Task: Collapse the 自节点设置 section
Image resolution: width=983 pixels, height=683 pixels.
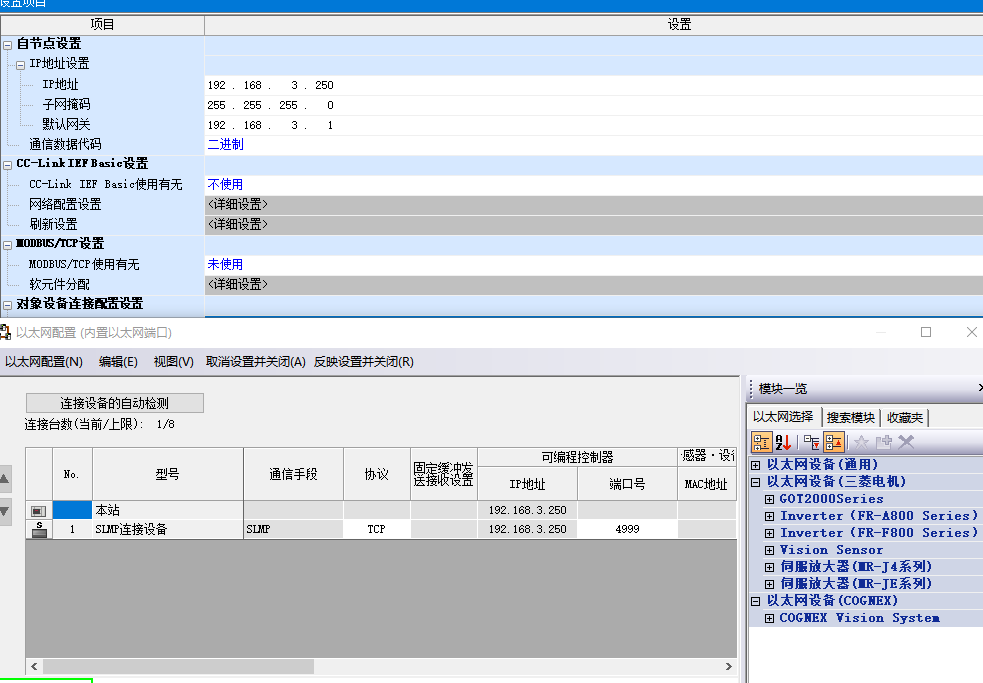Action: tap(8, 44)
